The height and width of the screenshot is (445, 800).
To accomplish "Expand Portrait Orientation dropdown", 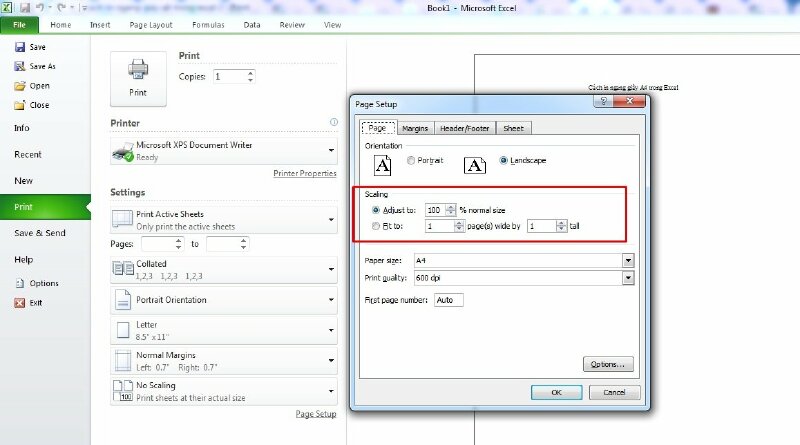I will (x=331, y=300).
